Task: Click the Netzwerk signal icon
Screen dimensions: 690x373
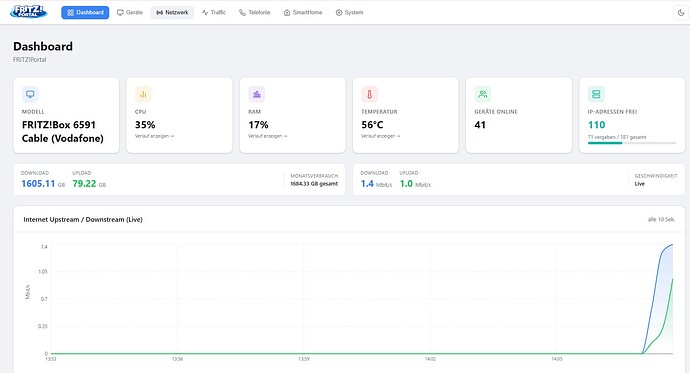Action: 160,13
